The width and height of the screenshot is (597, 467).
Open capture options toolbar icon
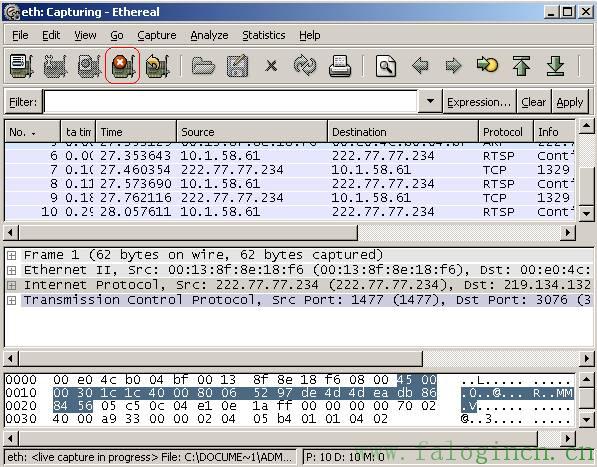pyautogui.click(x=56, y=65)
